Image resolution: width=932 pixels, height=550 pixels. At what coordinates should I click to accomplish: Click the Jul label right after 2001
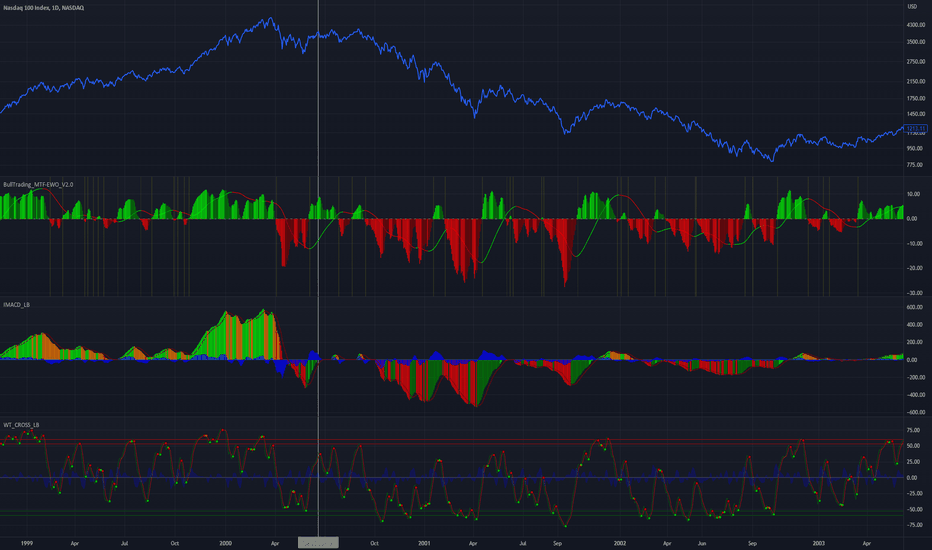coord(522,543)
